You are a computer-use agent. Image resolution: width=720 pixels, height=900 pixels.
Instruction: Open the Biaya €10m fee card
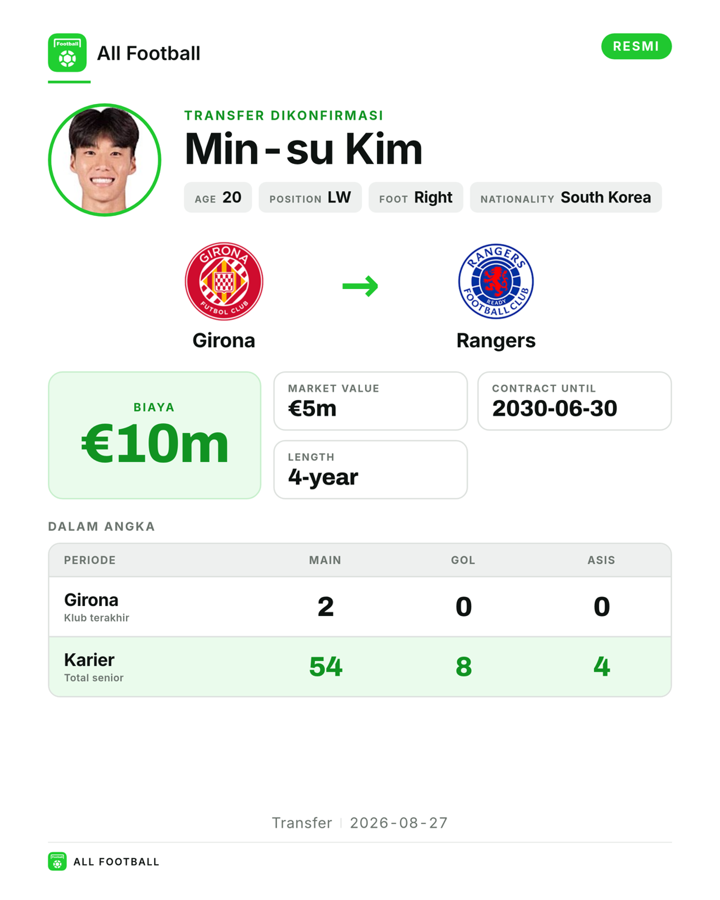[x=154, y=435]
